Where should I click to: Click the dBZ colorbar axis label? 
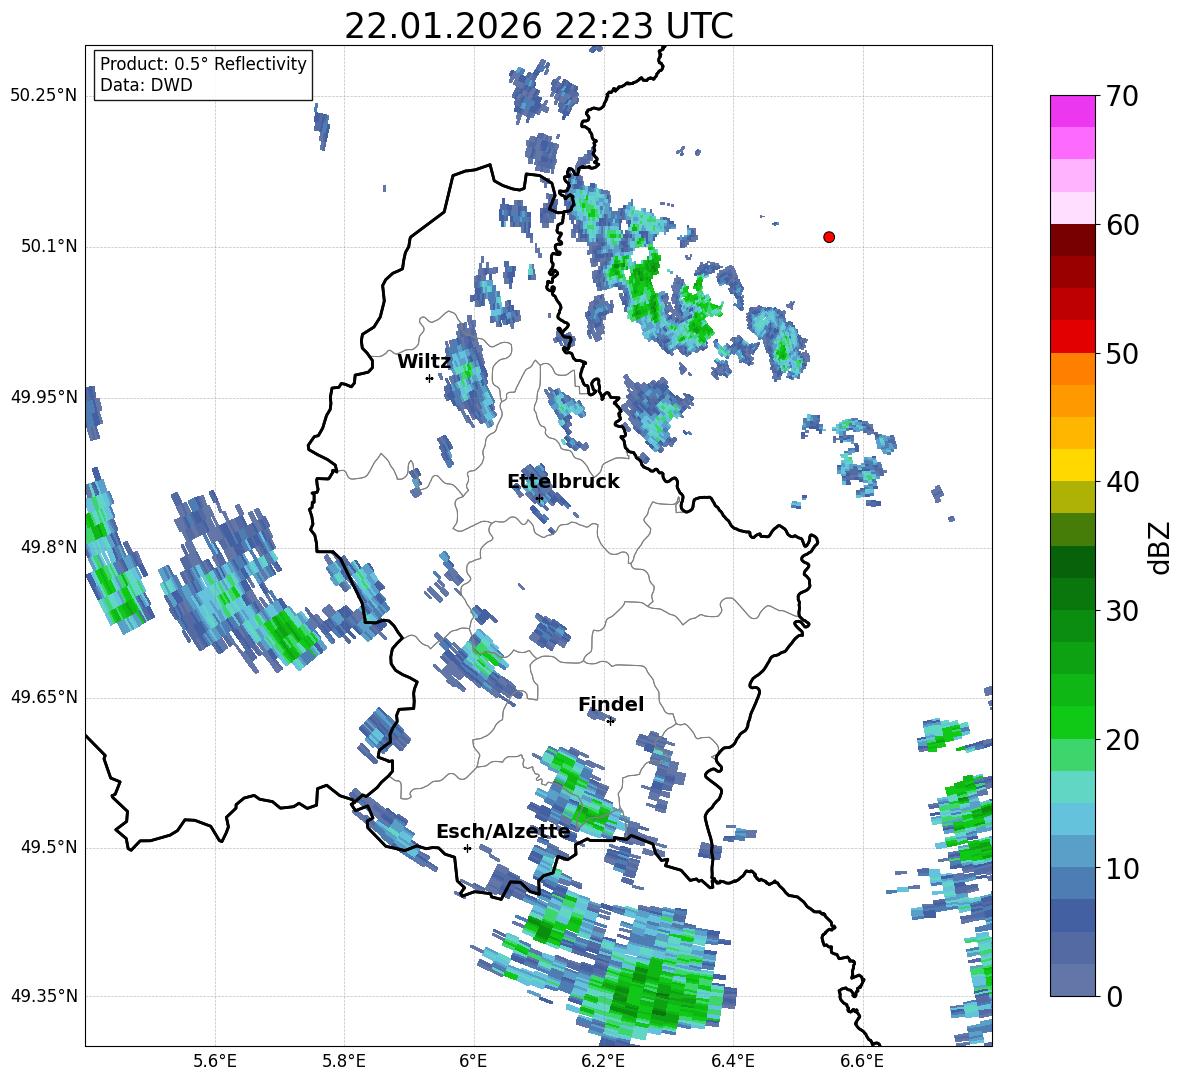[x=1159, y=547]
